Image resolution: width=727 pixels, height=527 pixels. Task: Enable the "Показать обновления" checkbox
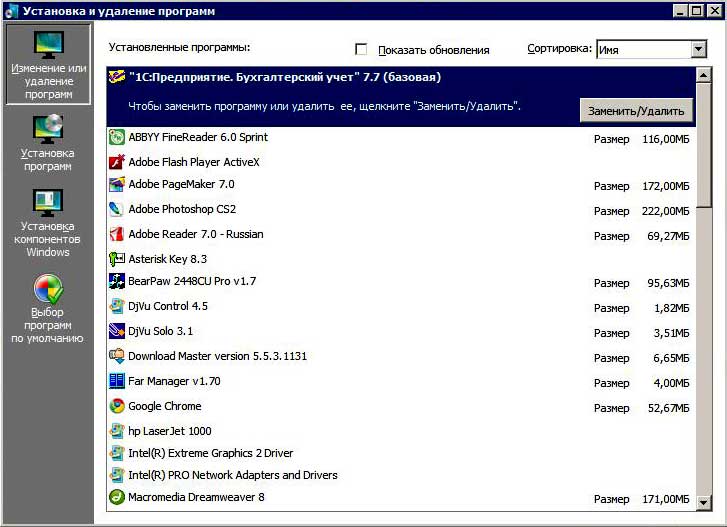tap(361, 50)
